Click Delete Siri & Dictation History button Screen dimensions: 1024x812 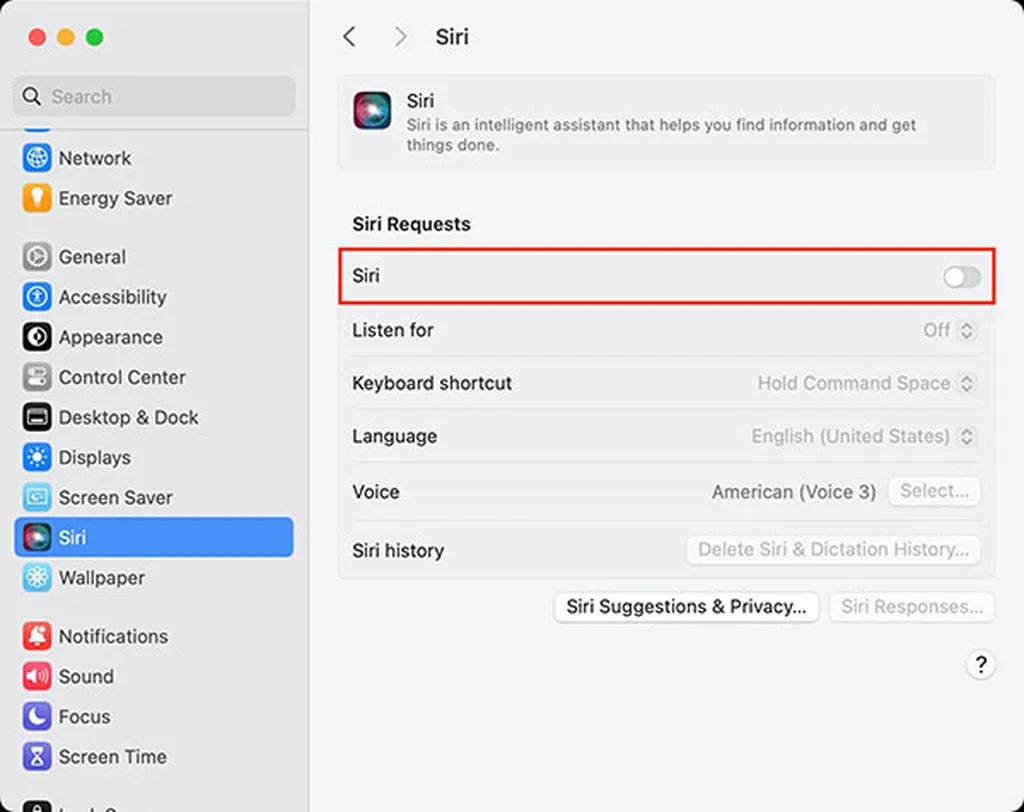833,549
